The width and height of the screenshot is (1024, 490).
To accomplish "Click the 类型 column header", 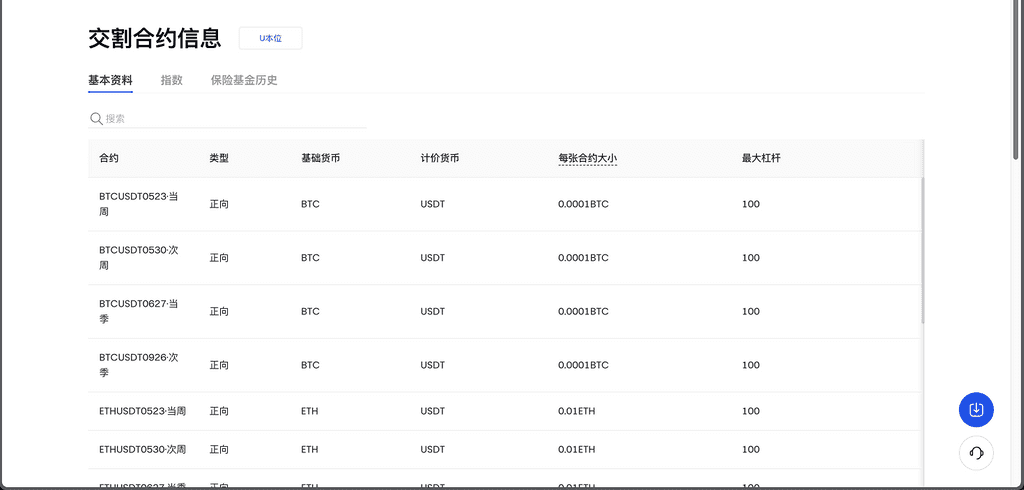I will (219, 159).
